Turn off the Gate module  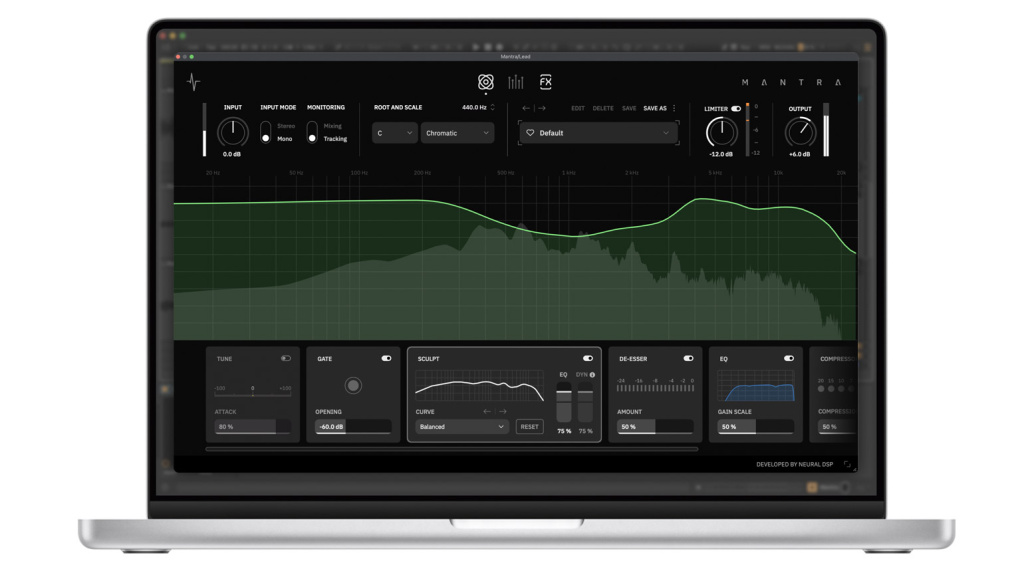(387, 359)
